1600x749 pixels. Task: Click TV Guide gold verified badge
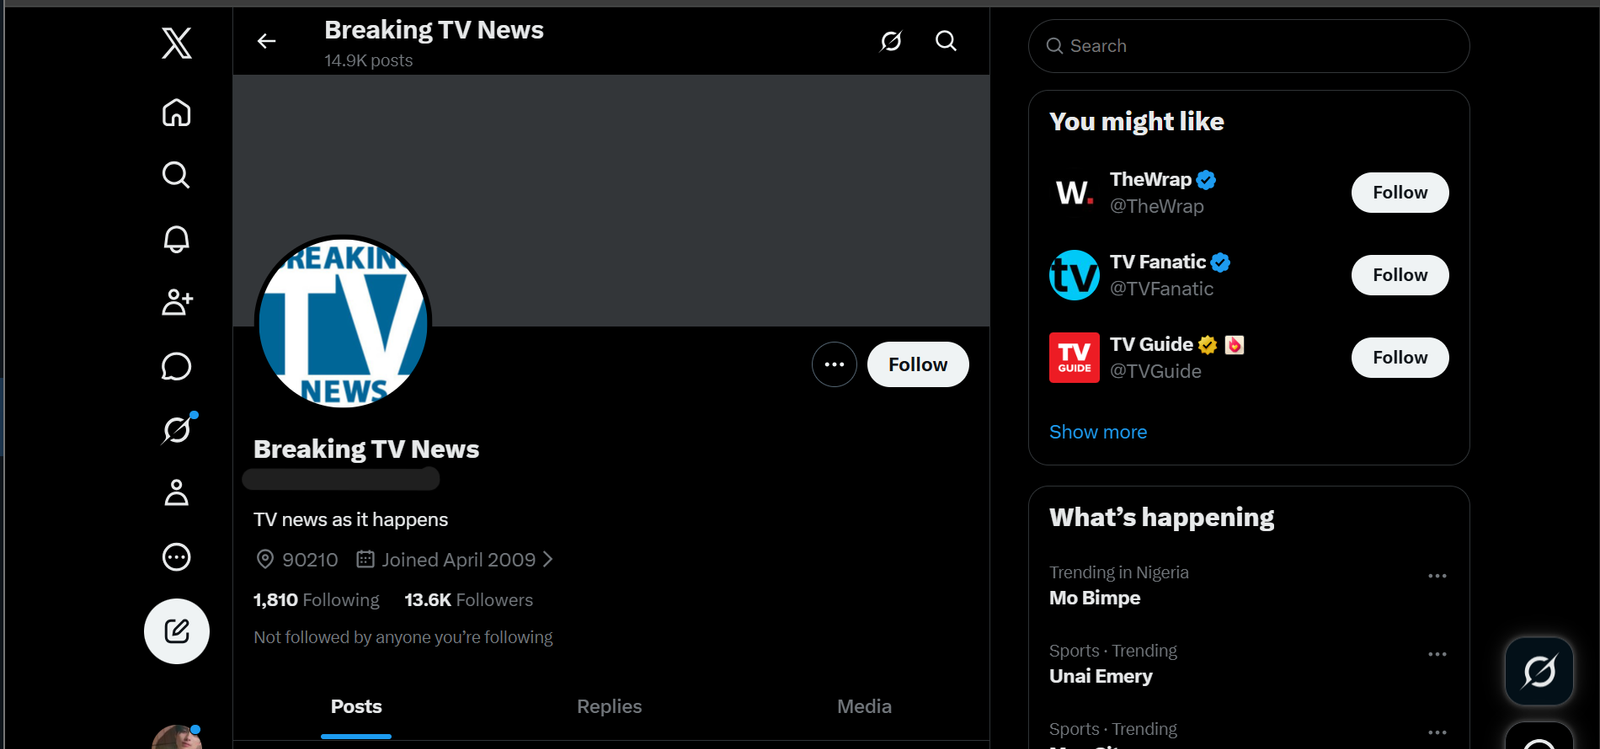(1208, 345)
